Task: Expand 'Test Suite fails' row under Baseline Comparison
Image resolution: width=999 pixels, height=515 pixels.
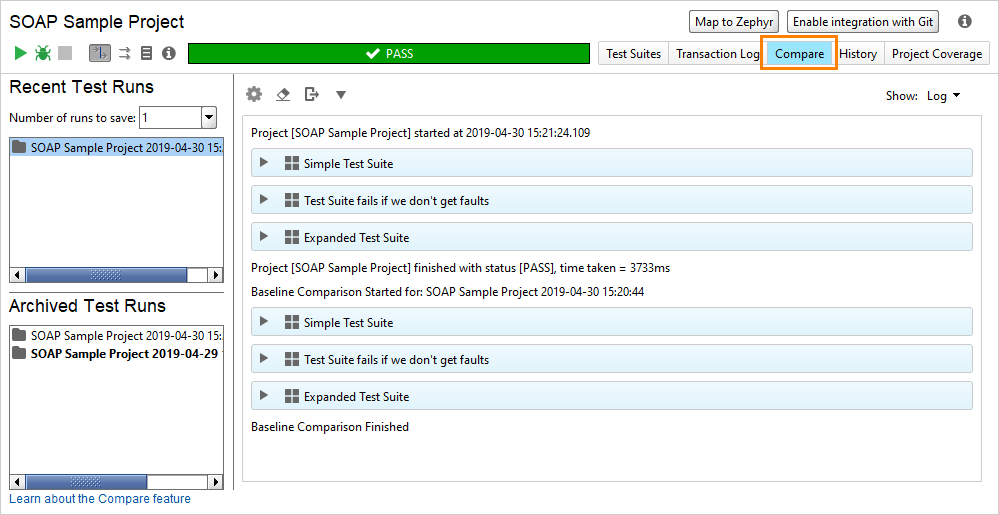Action: point(264,359)
